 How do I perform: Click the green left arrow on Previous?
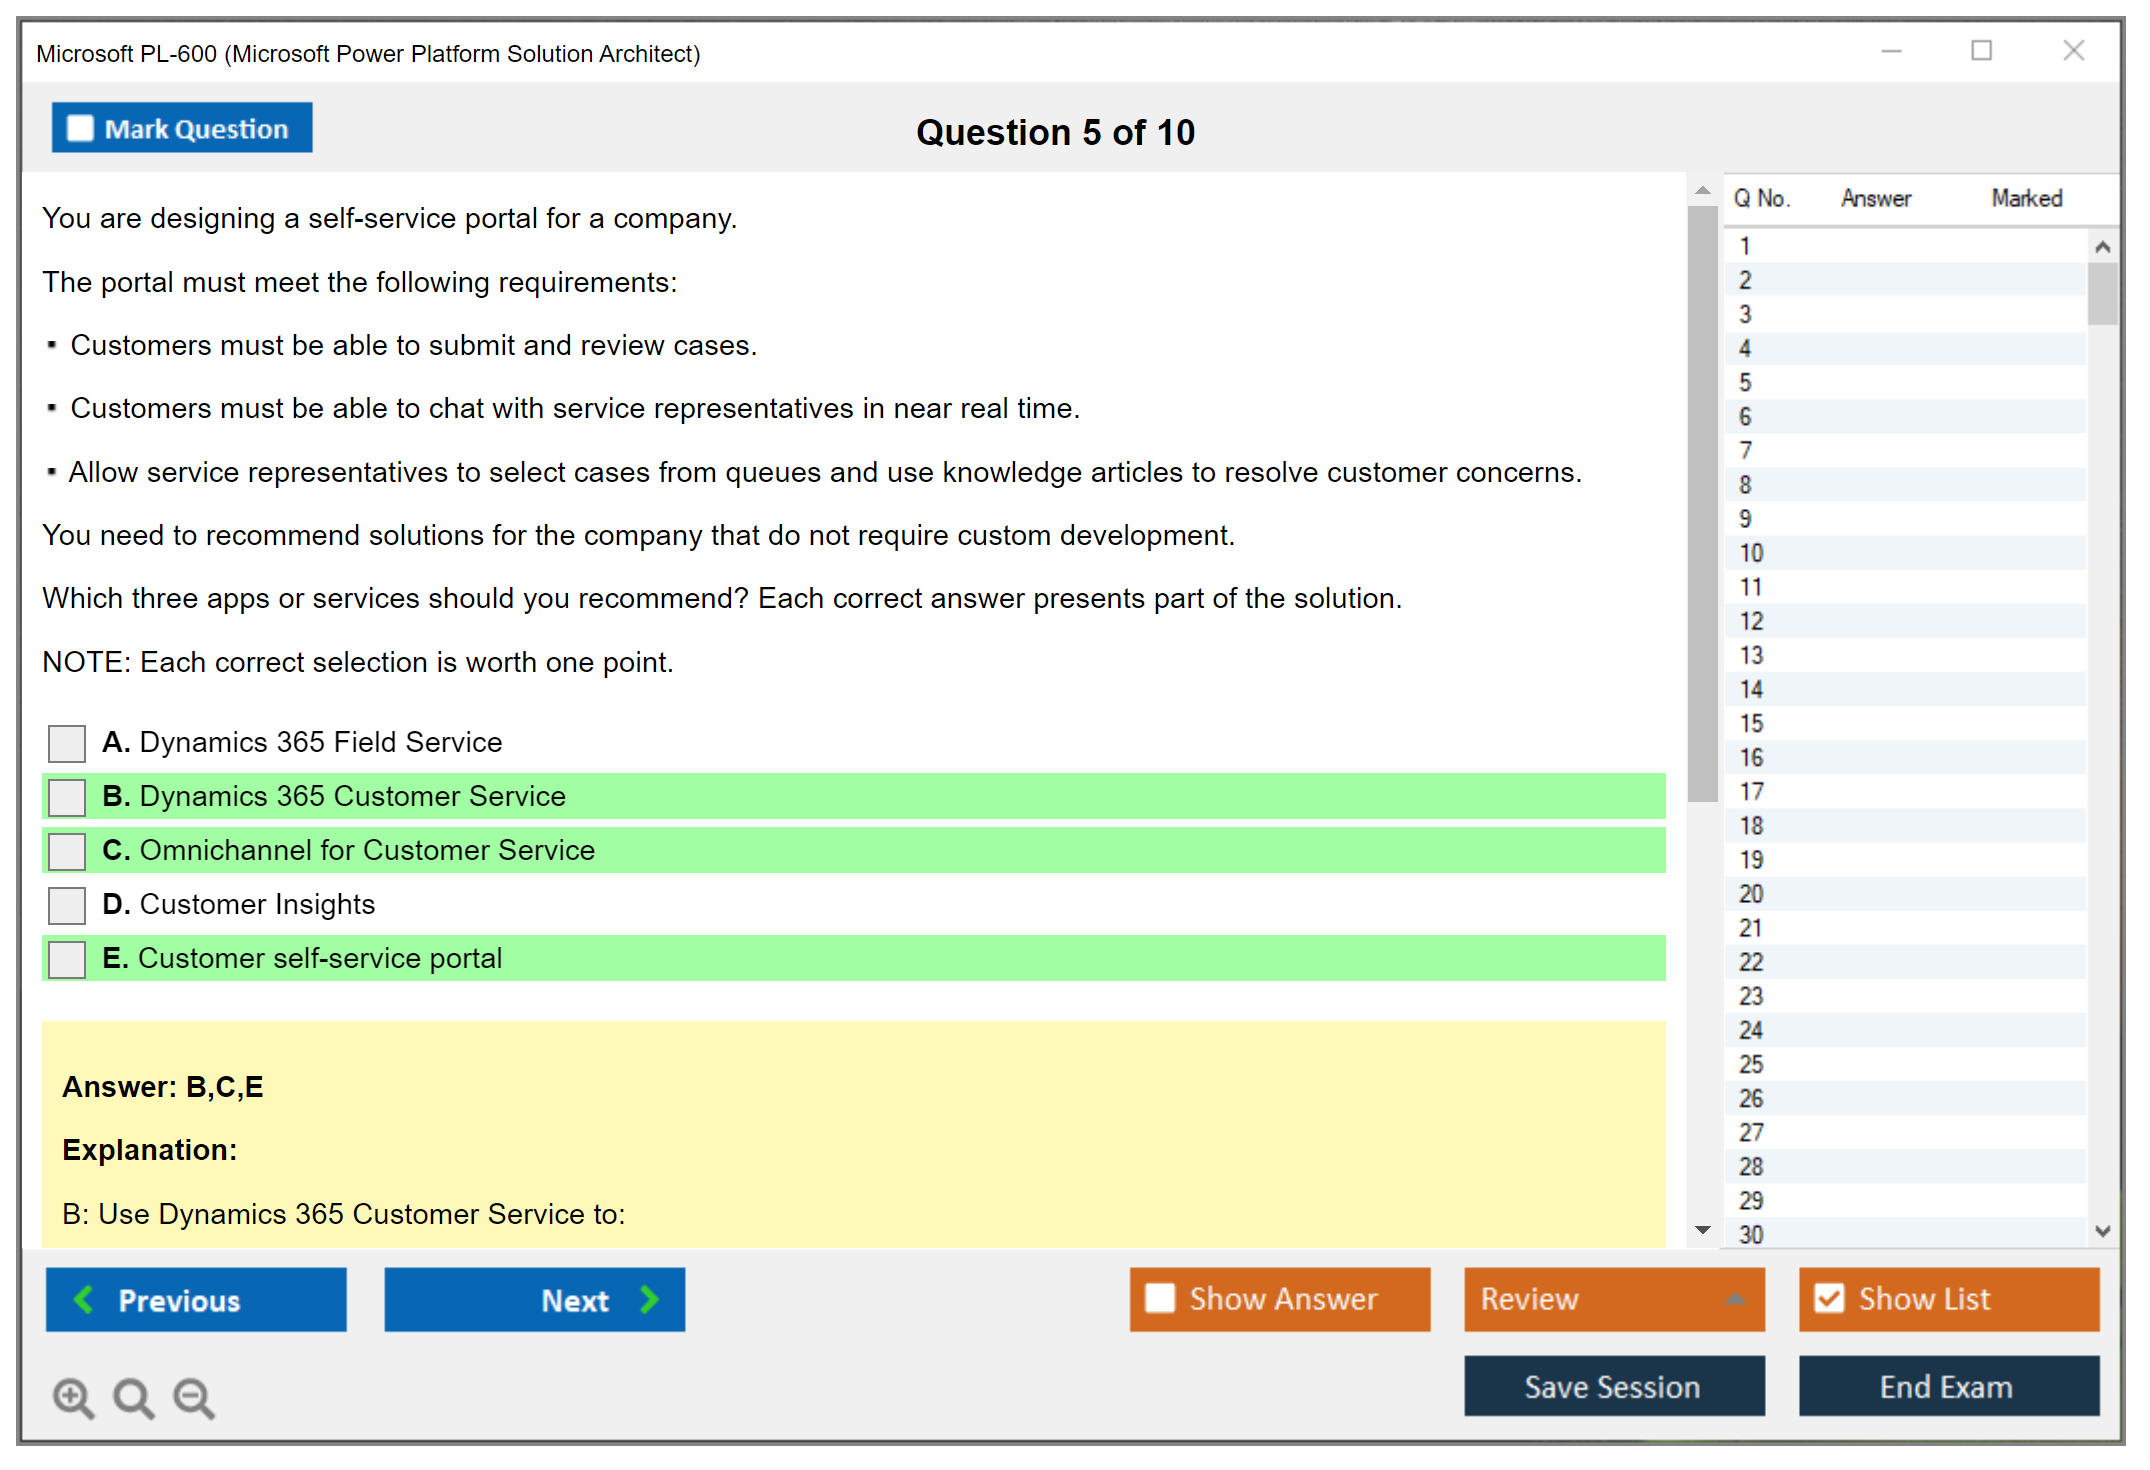[84, 1299]
